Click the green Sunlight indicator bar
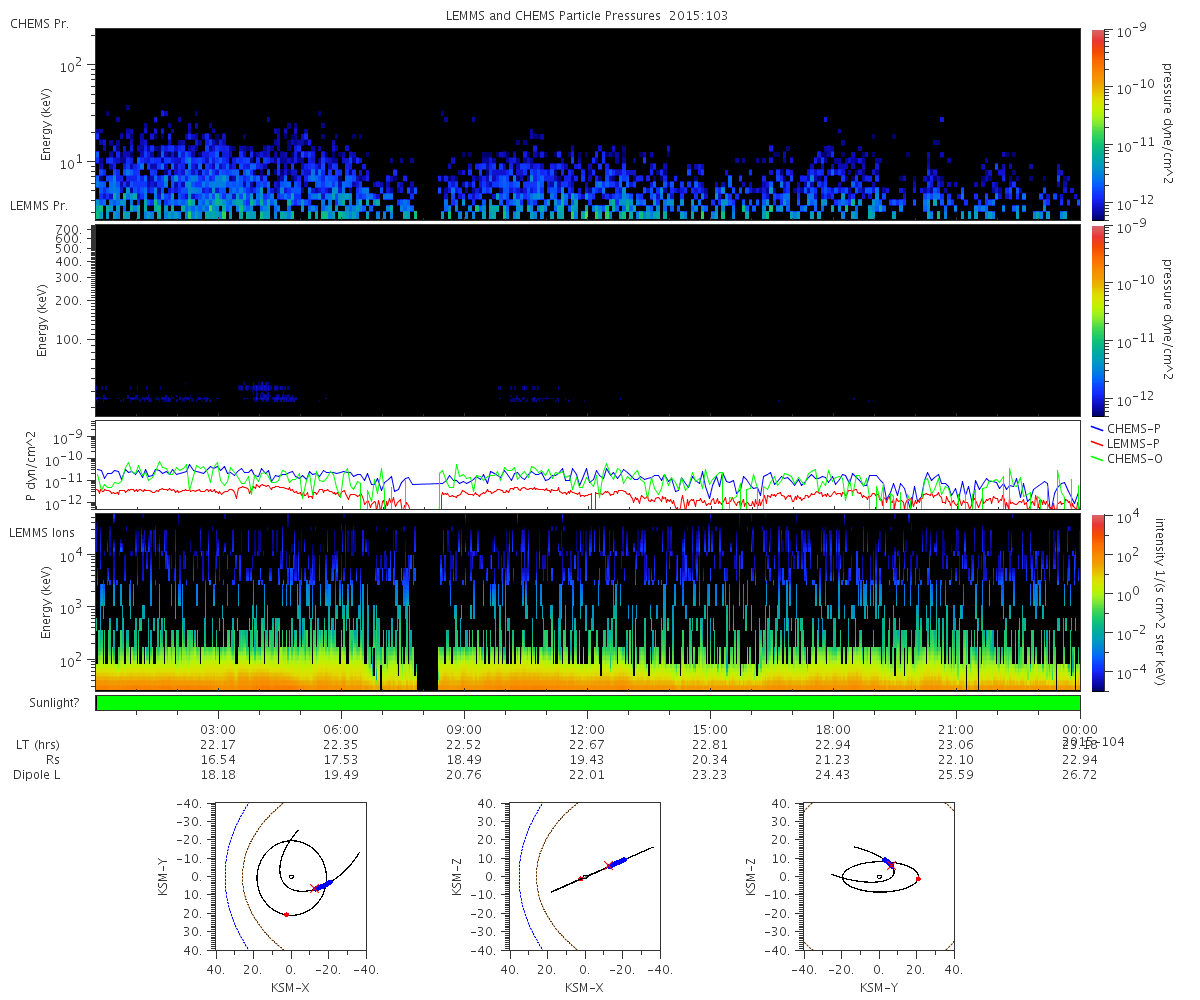1200x1000 pixels. (588, 703)
